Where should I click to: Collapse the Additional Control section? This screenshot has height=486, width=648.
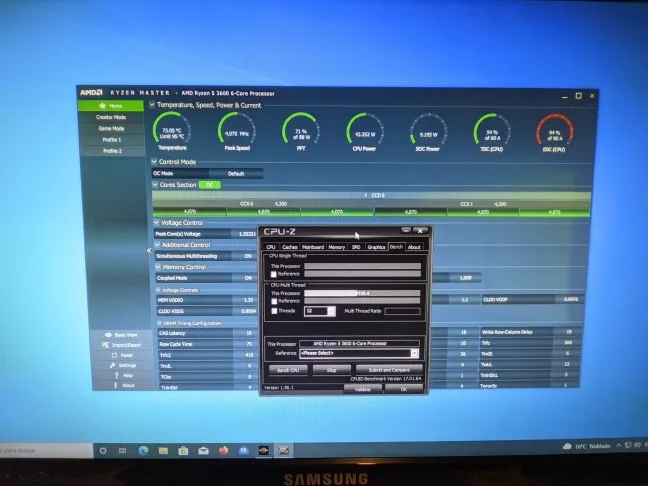pos(157,245)
